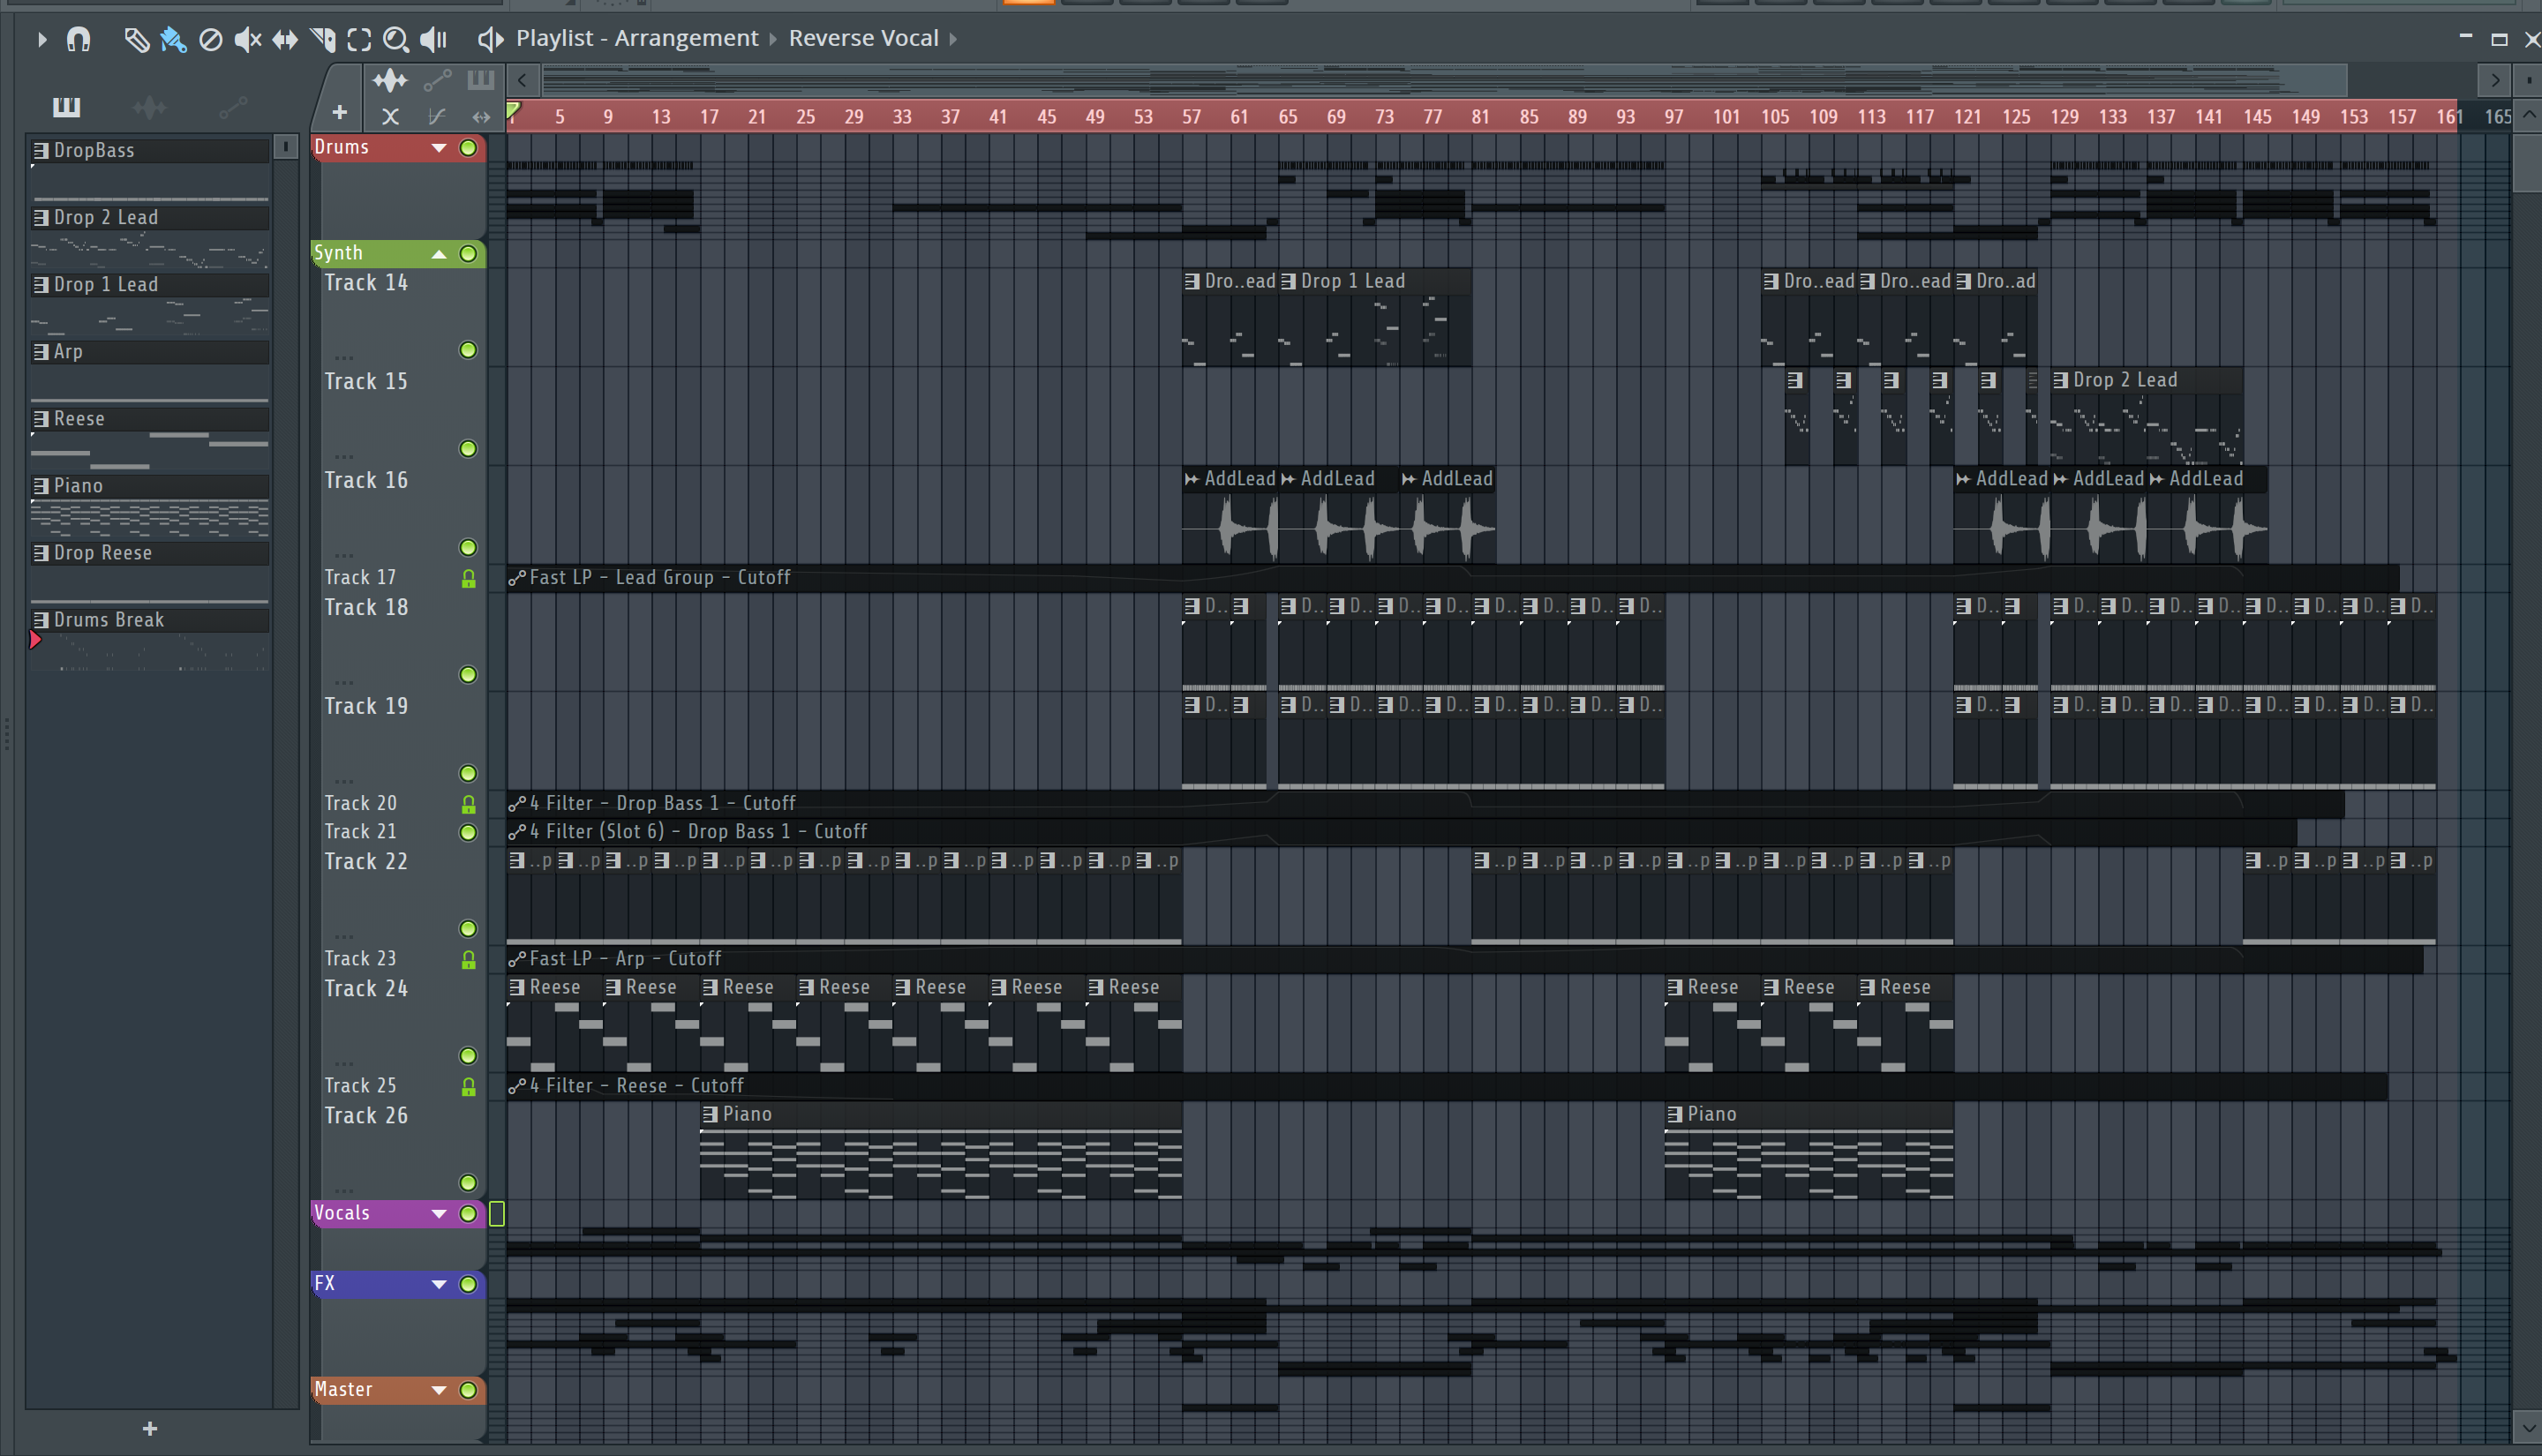
Task: Click the Track 25 lock icon
Action: (x=468, y=1087)
